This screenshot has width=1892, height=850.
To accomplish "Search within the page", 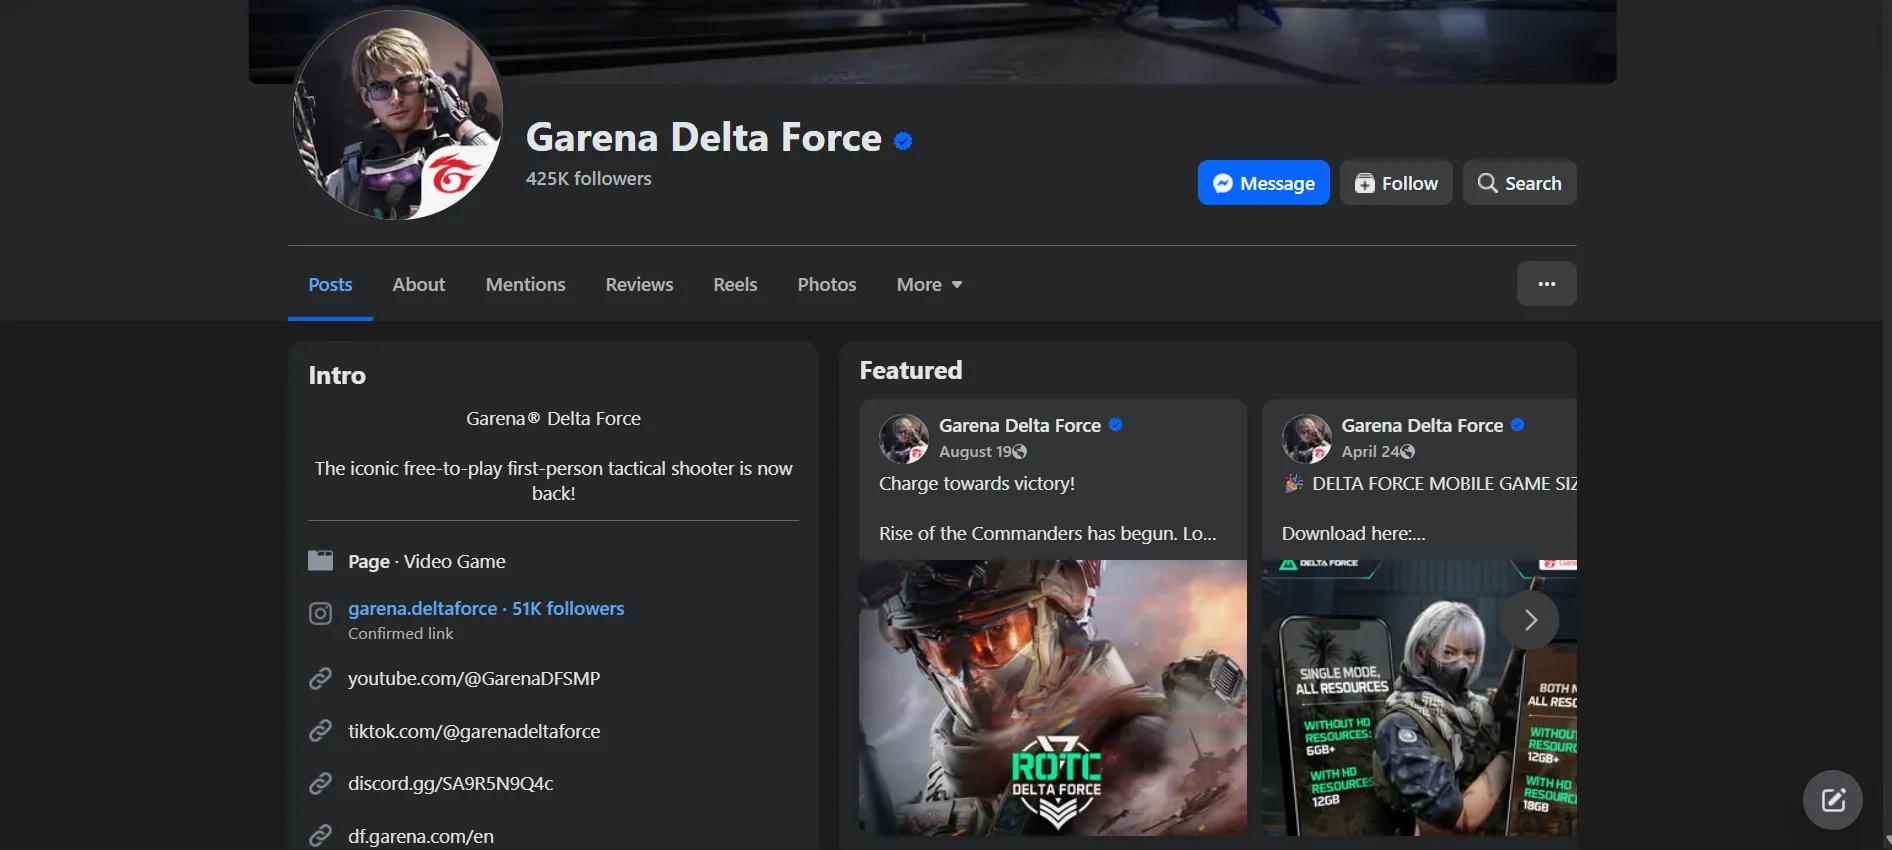I will click(1519, 183).
